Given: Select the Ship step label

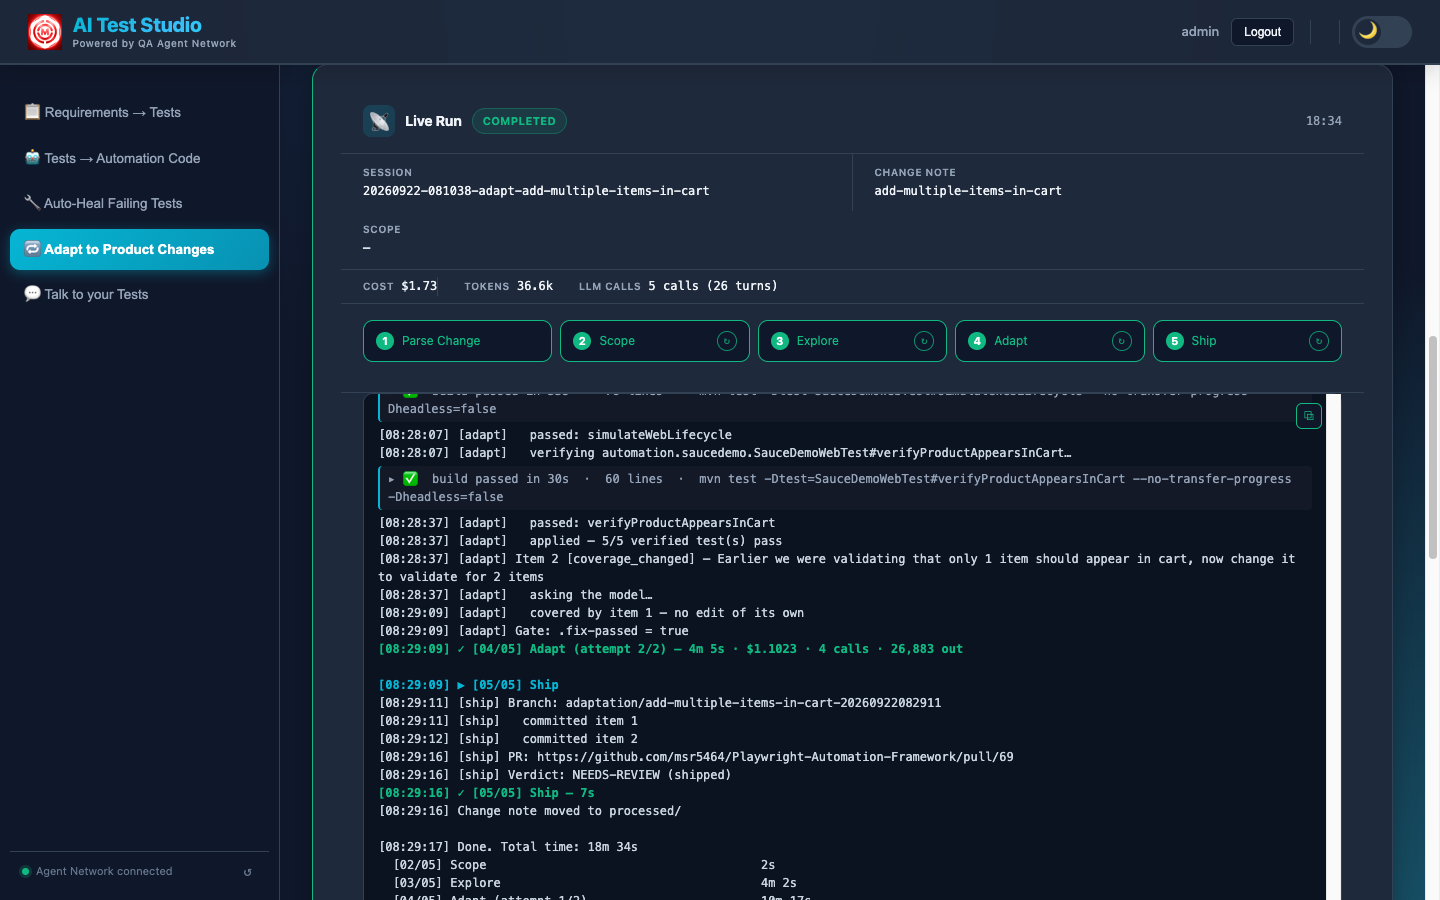Looking at the screenshot, I should [1204, 341].
